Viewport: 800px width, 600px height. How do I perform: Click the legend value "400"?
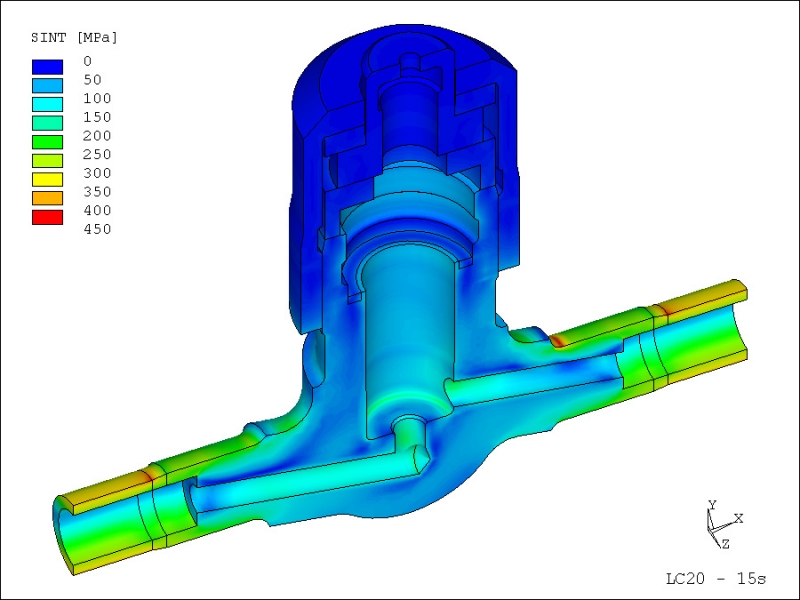click(x=97, y=211)
